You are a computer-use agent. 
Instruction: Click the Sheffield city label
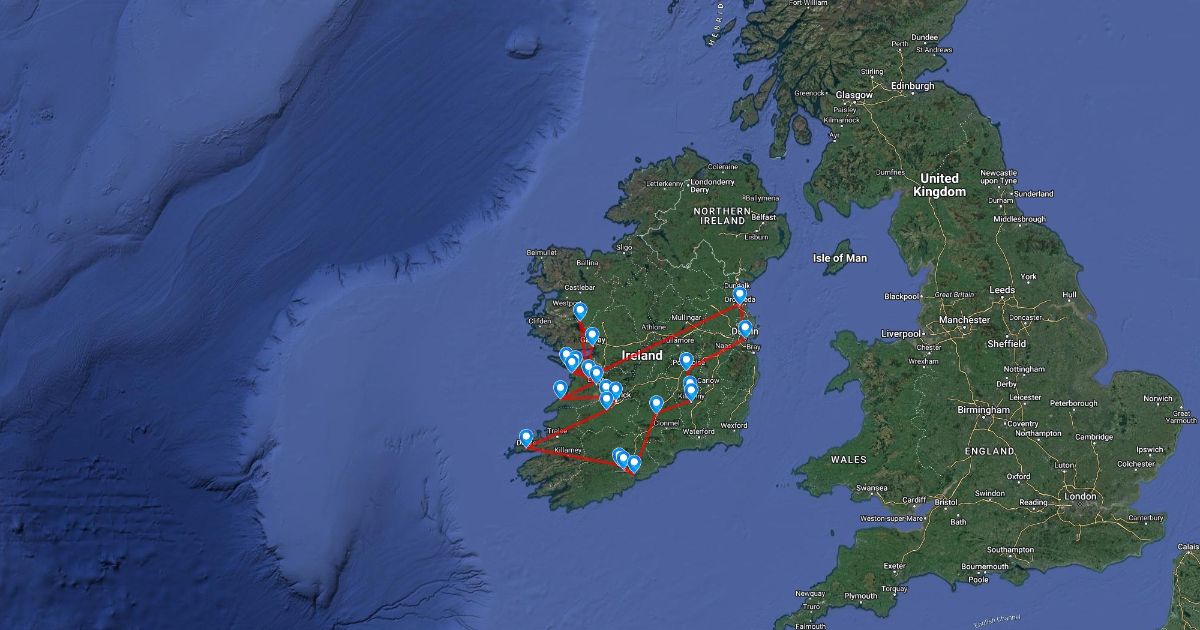click(x=1006, y=343)
